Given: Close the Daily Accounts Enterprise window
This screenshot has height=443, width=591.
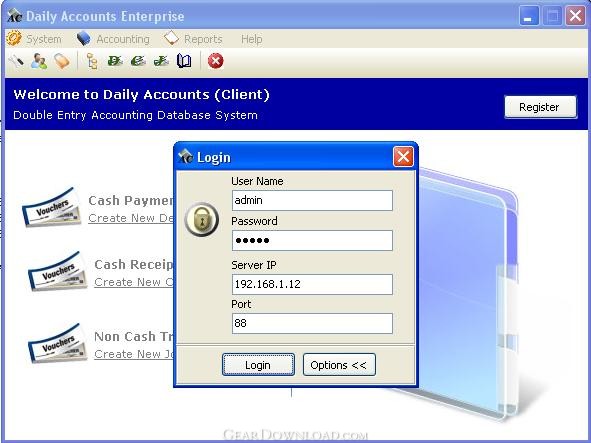Looking at the screenshot, I should point(575,16).
